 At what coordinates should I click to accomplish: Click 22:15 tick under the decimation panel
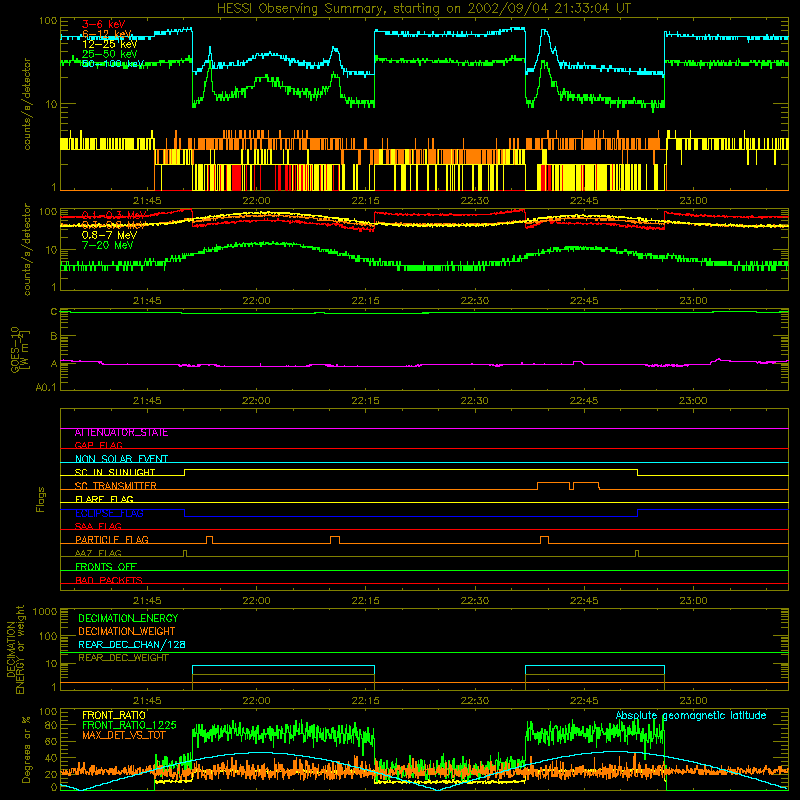click(x=365, y=701)
